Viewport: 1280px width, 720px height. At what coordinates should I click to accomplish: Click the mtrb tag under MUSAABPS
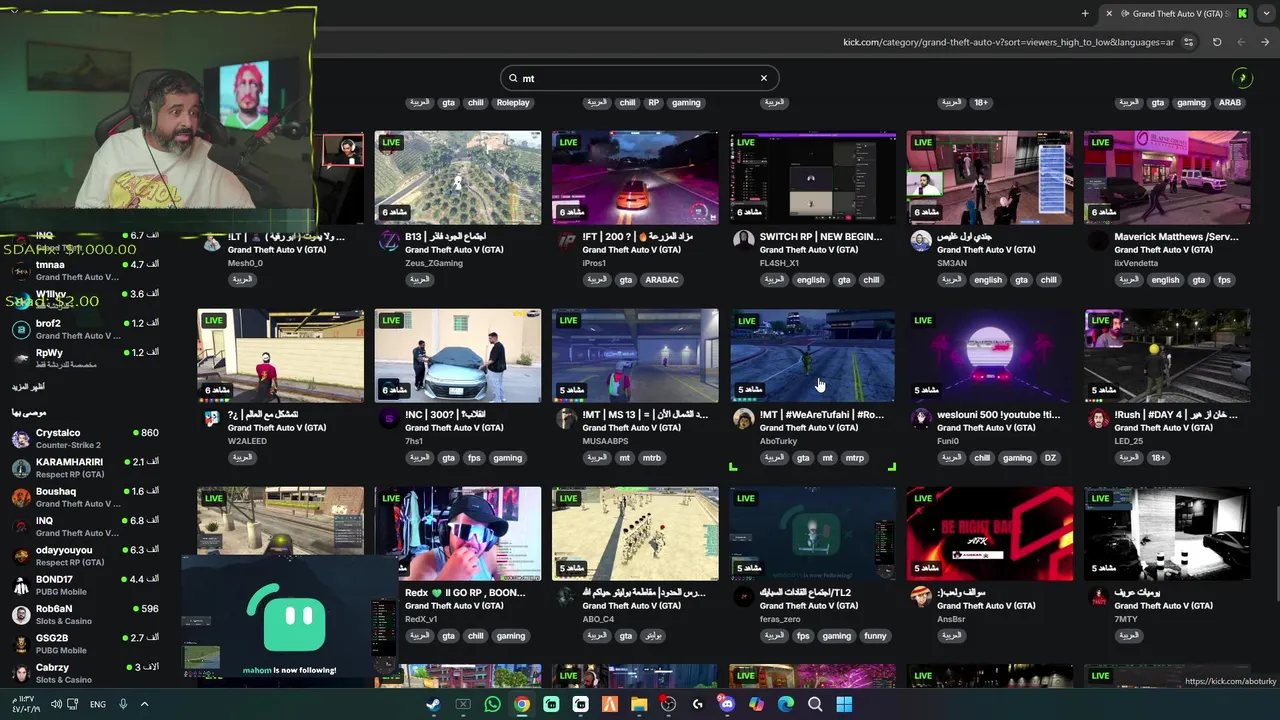[x=652, y=458]
